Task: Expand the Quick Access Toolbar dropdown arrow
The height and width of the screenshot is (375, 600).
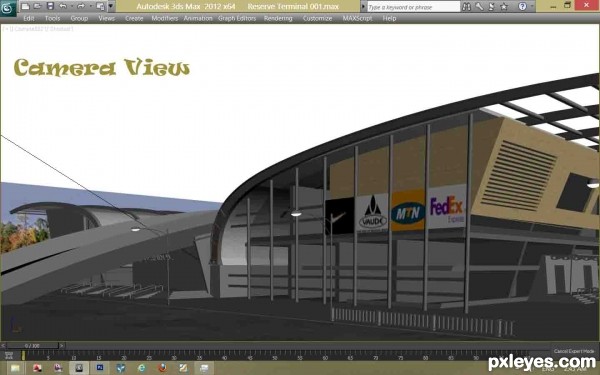Action: (111, 6)
